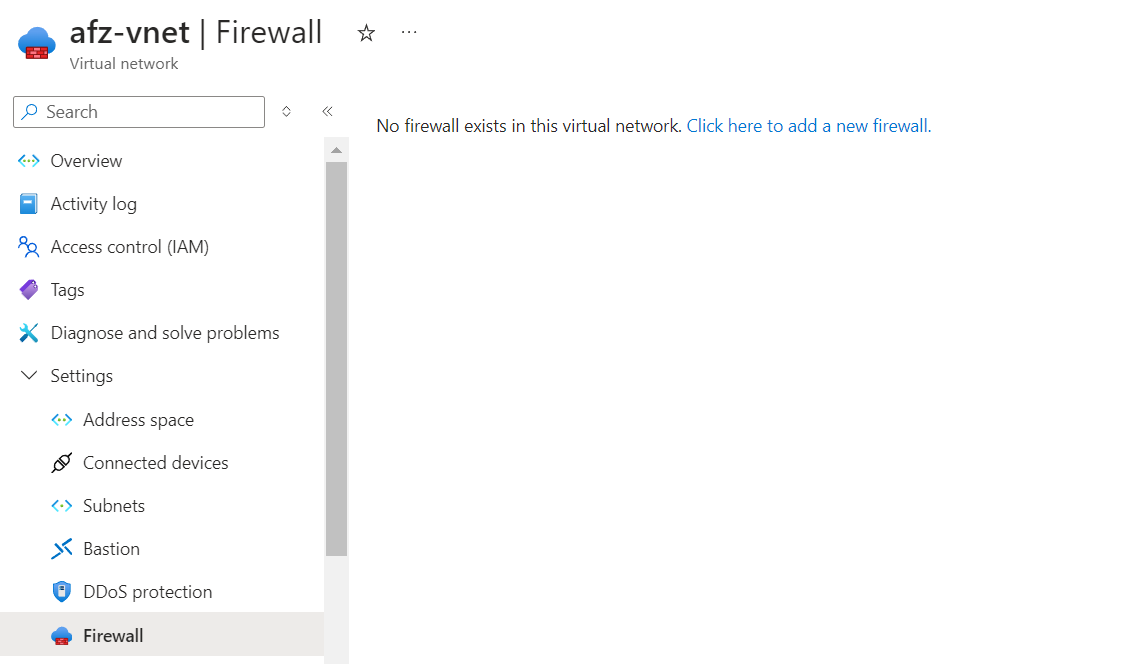Viewport: 1146px width, 664px height.
Task: Click the purple Tags icon
Action: click(29, 290)
